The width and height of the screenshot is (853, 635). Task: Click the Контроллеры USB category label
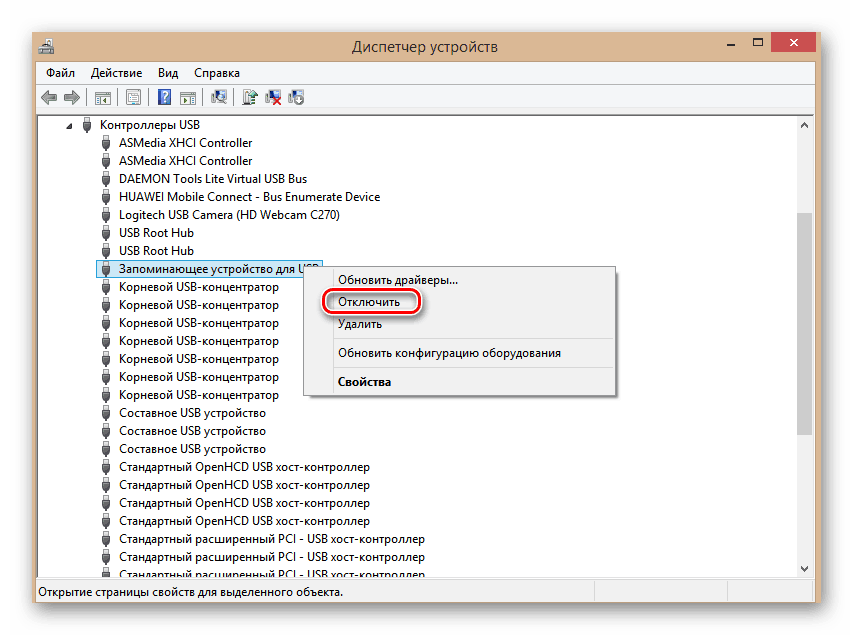pos(150,125)
